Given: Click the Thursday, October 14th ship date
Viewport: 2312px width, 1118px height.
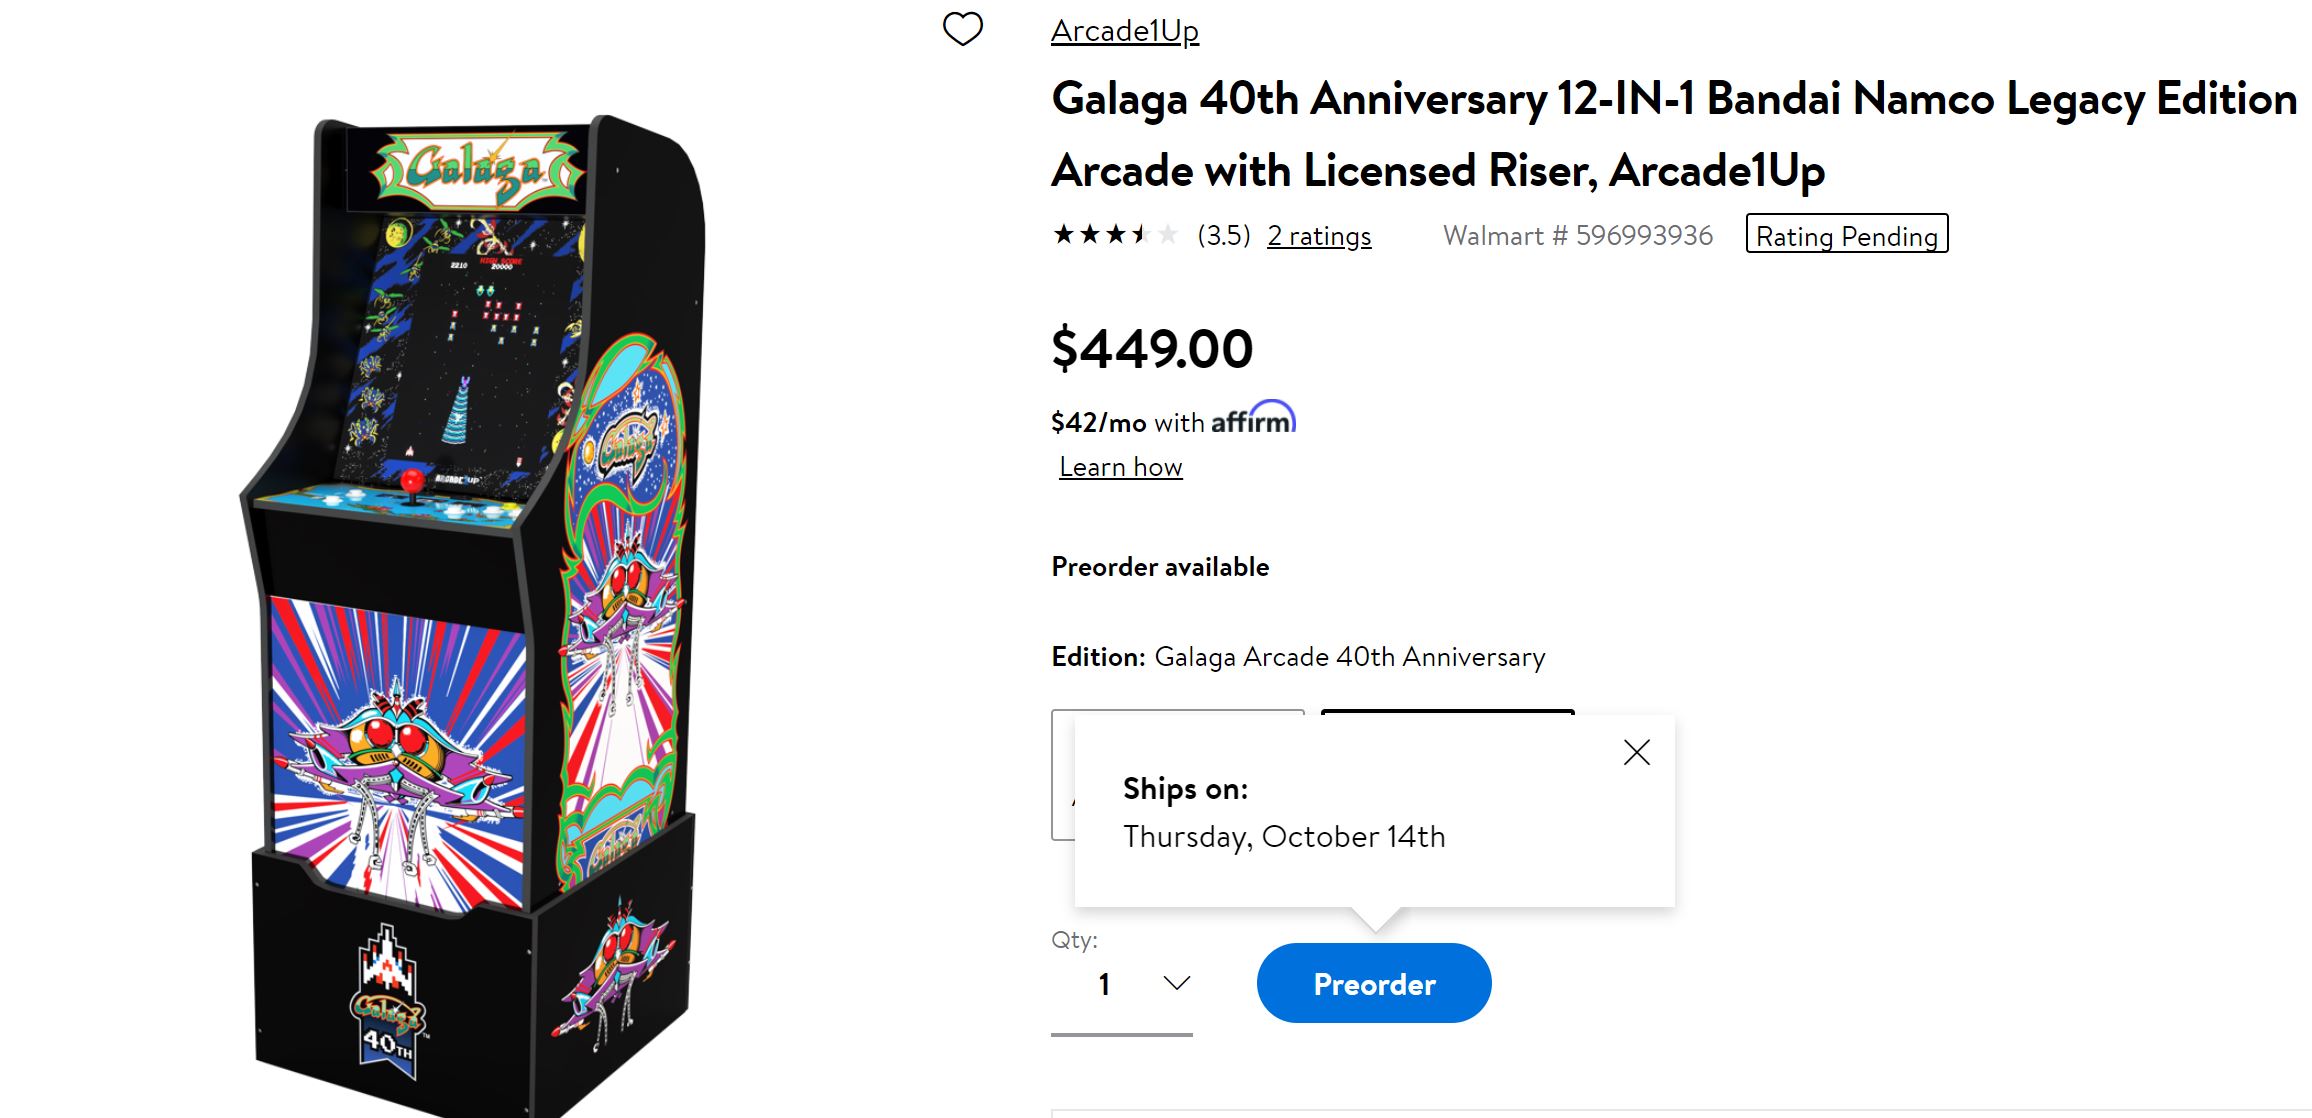Looking at the screenshot, I should (1284, 836).
